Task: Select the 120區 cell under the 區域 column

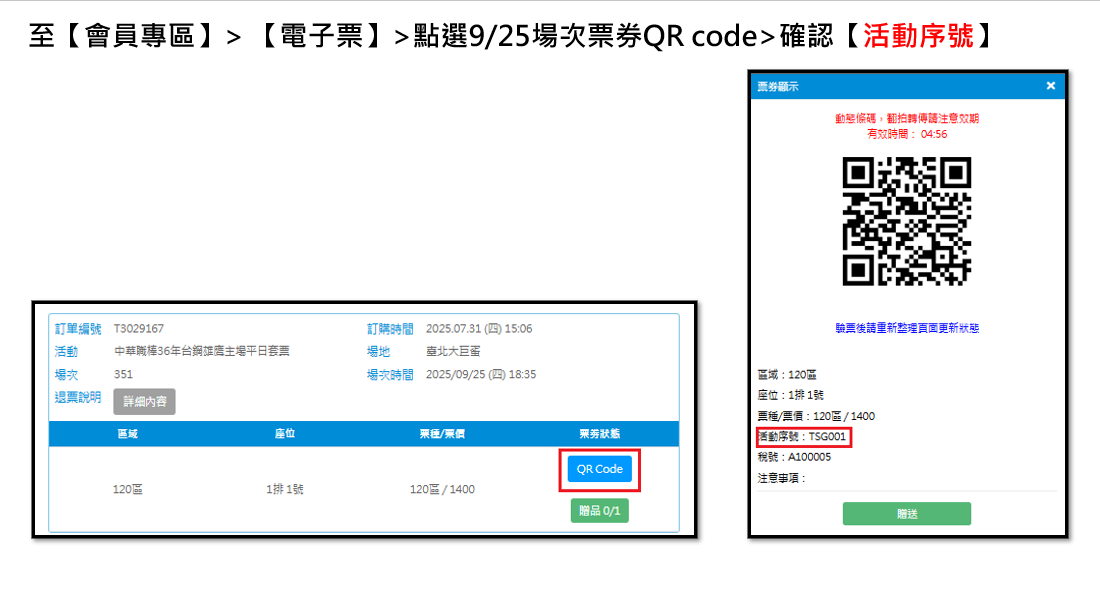Action: 128,489
